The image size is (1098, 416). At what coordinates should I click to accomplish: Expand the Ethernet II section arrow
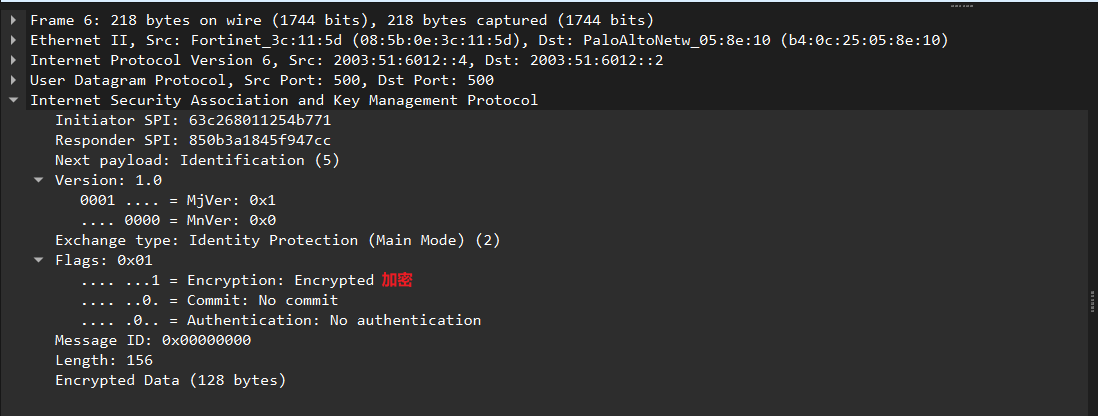(x=13, y=40)
